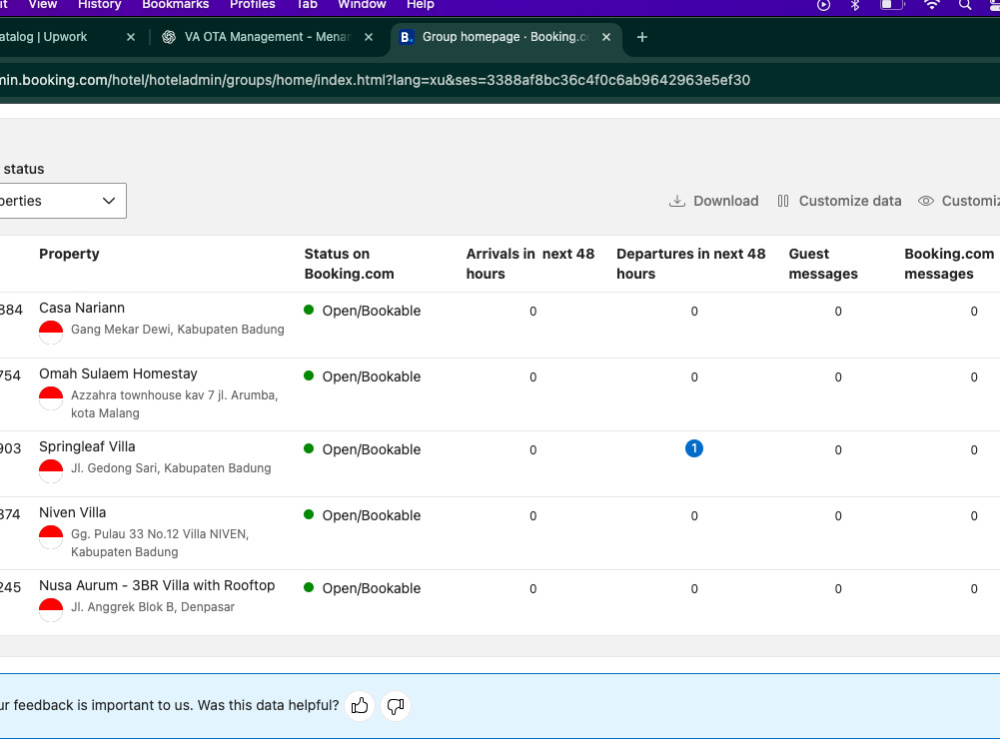
Task: Click the Guest messages column header
Action: (x=823, y=263)
